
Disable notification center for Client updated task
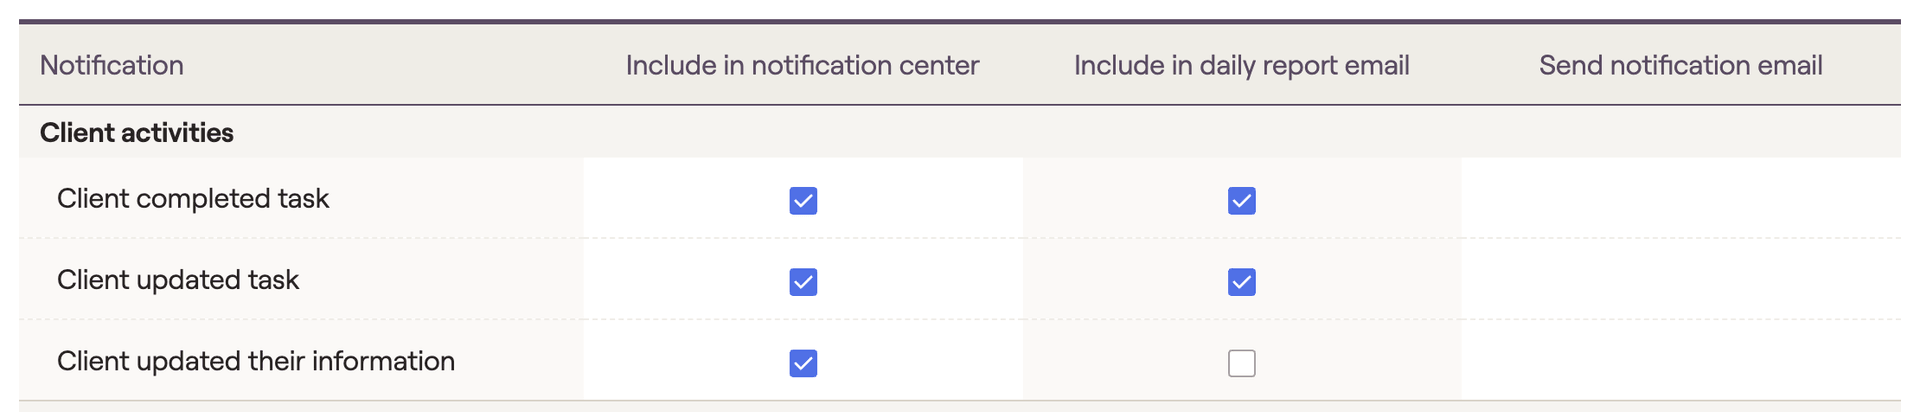pos(803,281)
